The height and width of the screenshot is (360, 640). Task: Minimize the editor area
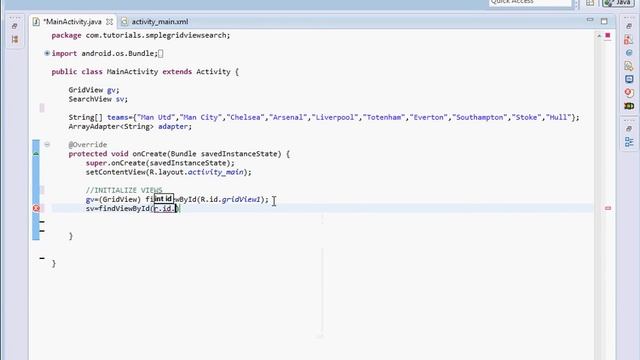click(x=590, y=20)
